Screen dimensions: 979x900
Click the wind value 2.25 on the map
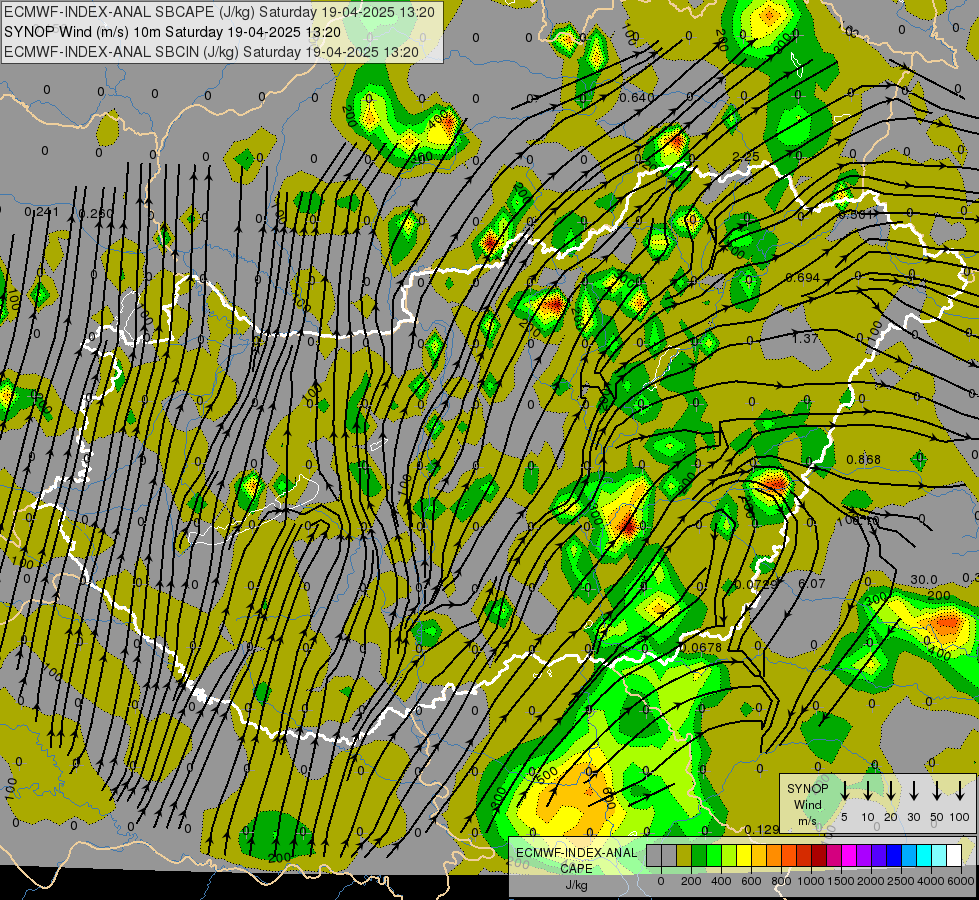pyautogui.click(x=745, y=156)
